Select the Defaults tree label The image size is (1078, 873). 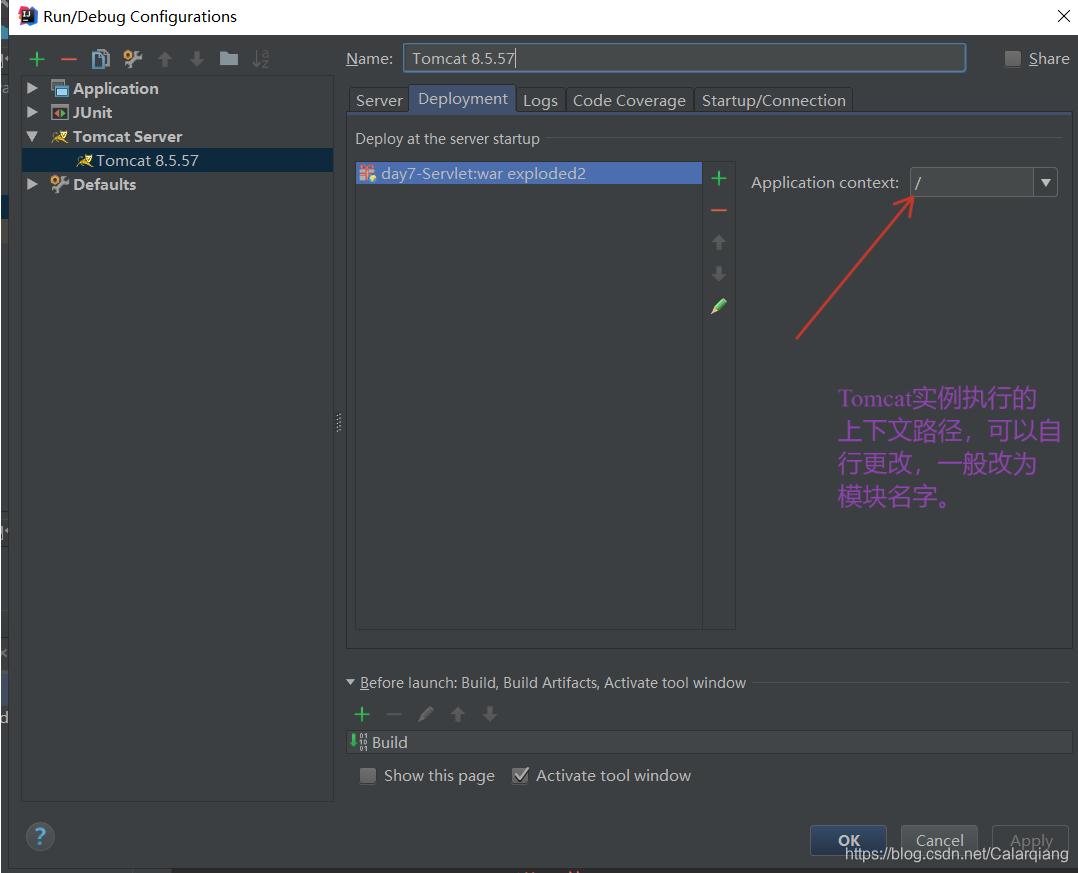click(x=104, y=184)
